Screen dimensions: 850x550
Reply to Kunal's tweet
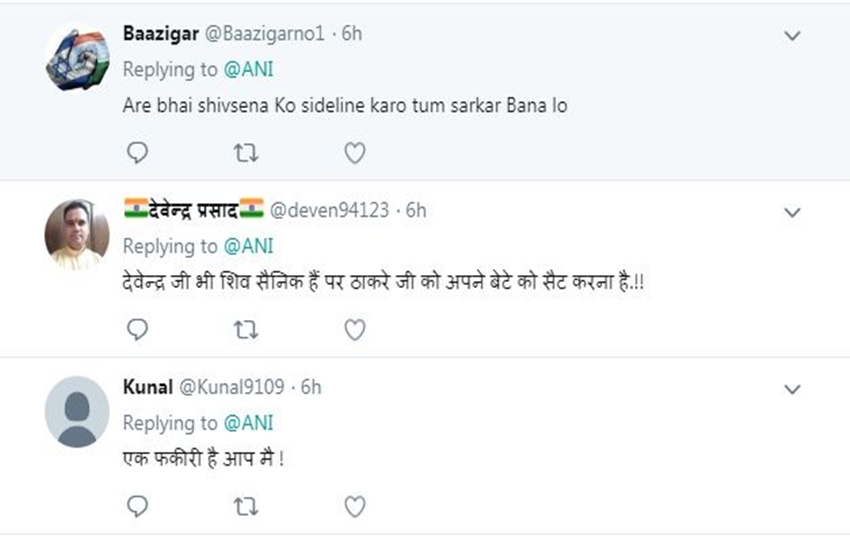point(138,506)
